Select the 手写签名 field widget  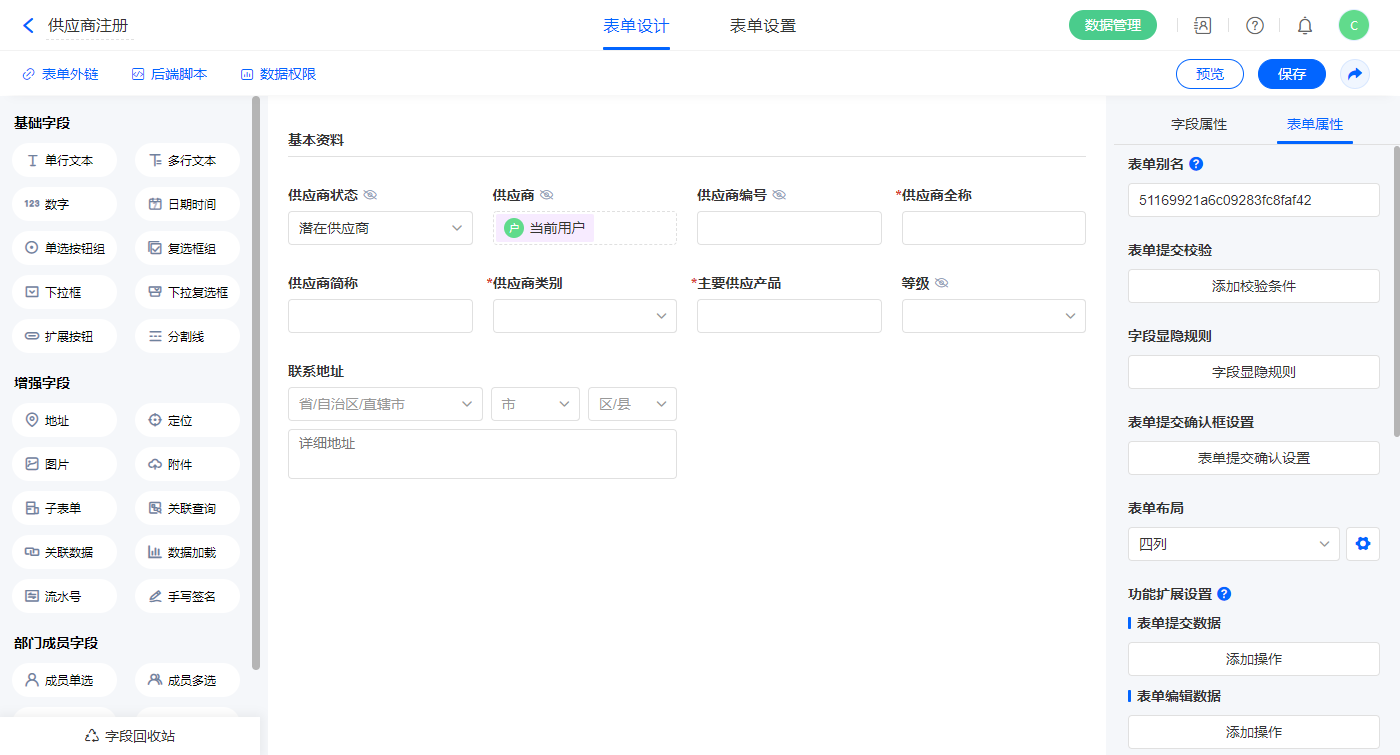point(187,596)
